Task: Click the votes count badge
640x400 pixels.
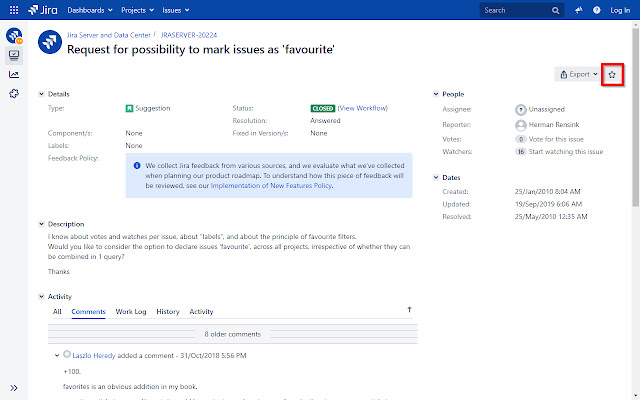Action: point(520,139)
